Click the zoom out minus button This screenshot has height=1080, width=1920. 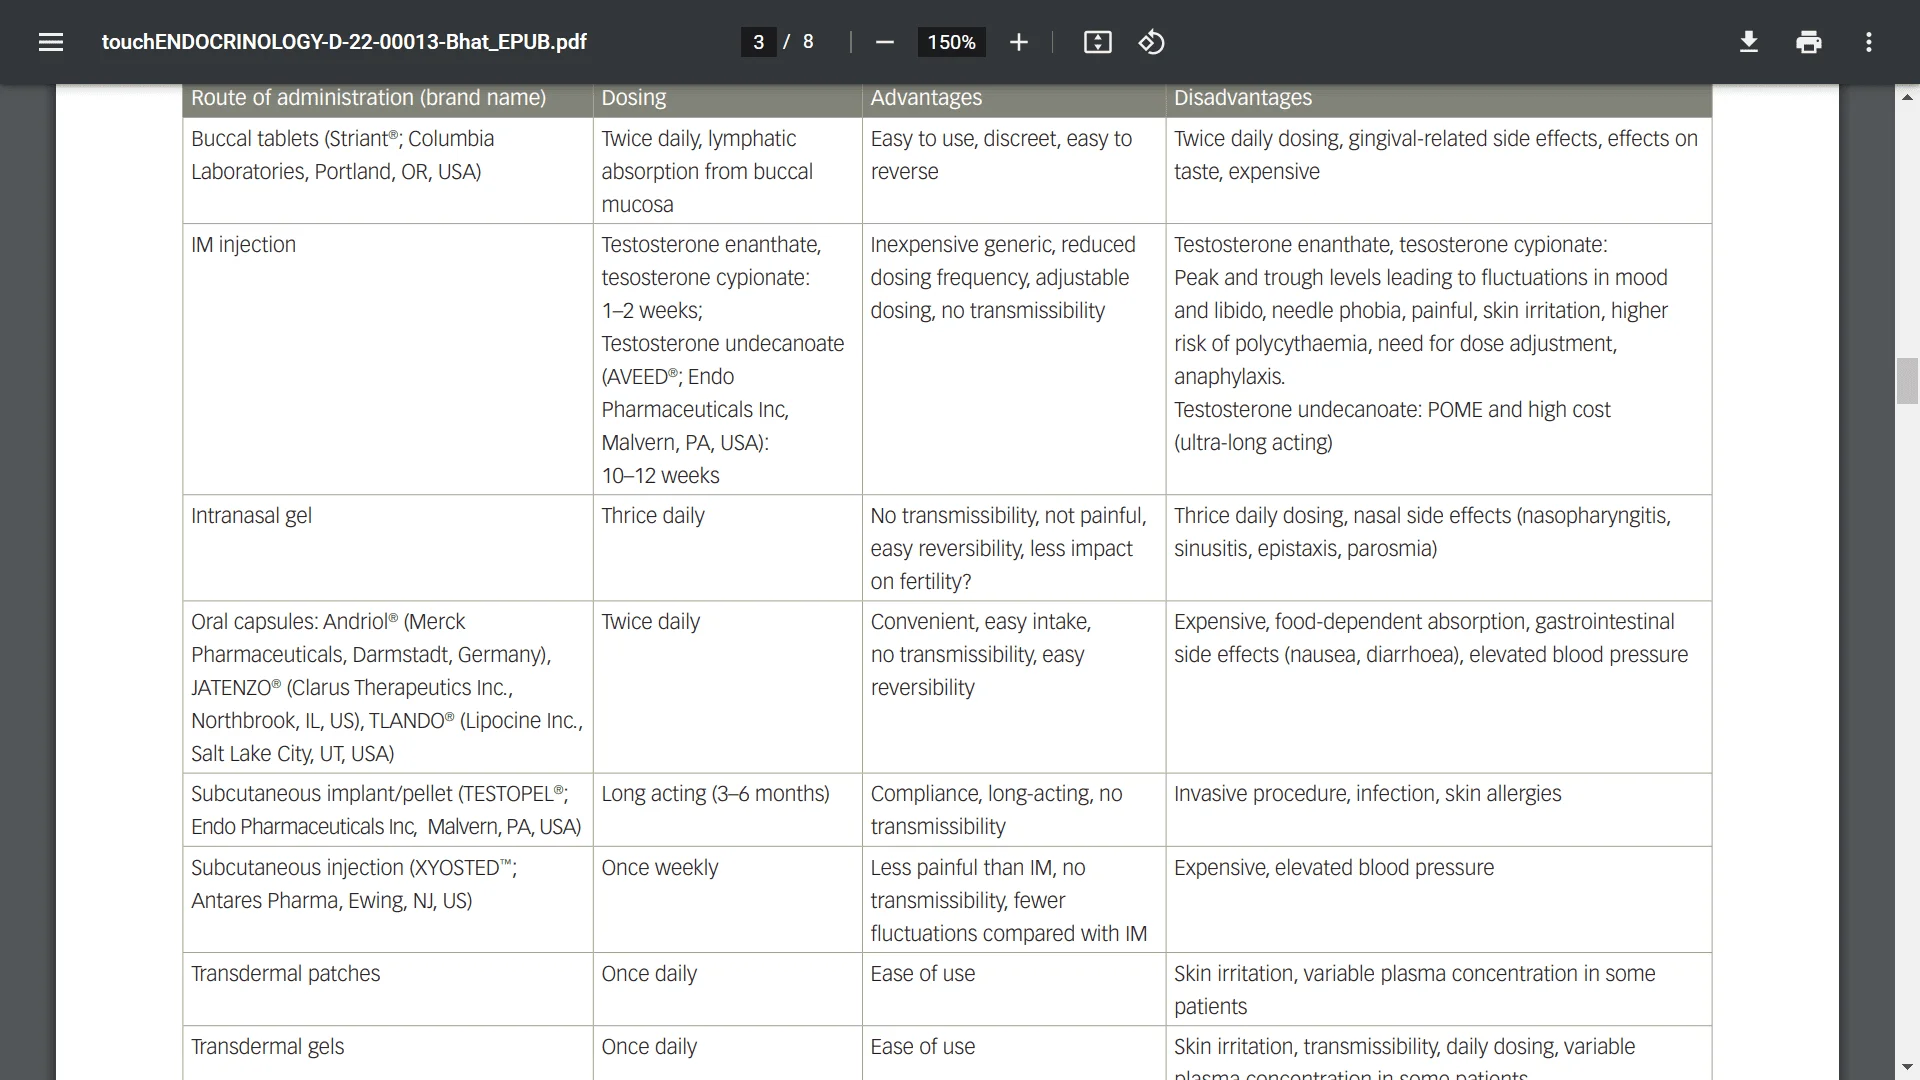point(884,42)
